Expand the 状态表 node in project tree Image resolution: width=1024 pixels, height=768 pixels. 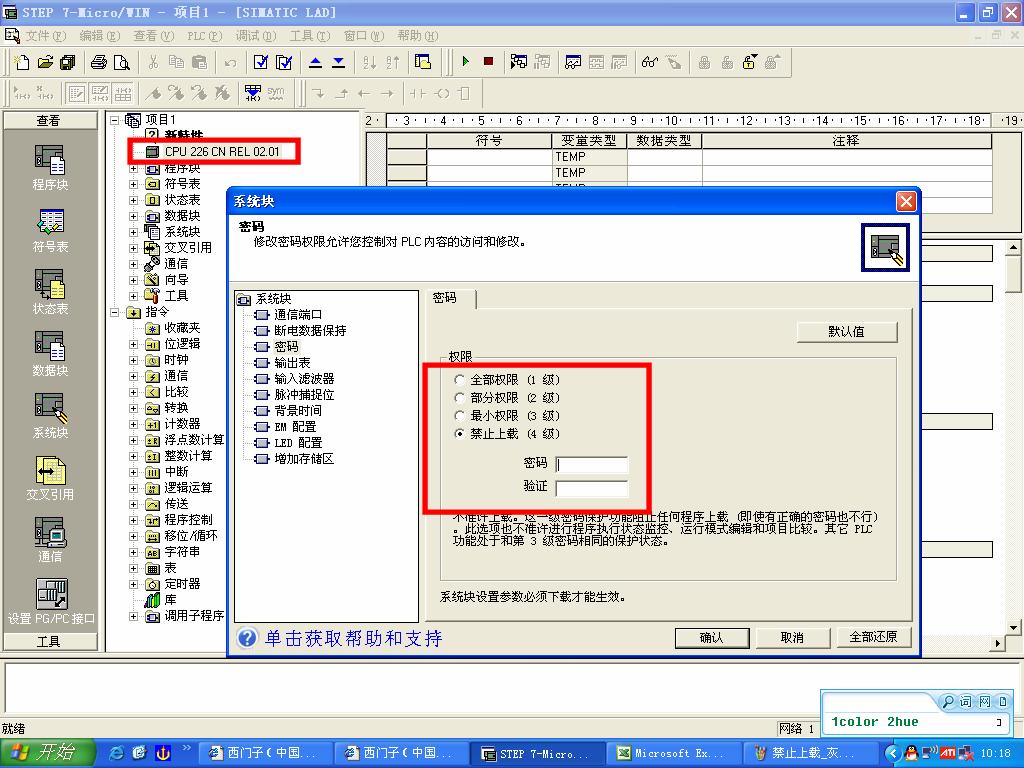[133, 200]
